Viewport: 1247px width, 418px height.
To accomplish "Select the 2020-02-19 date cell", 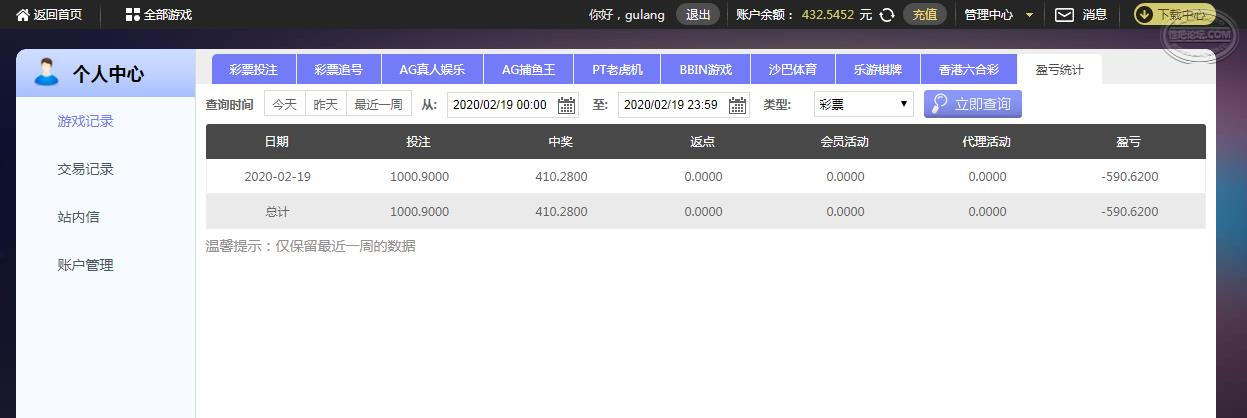I will pos(277,177).
